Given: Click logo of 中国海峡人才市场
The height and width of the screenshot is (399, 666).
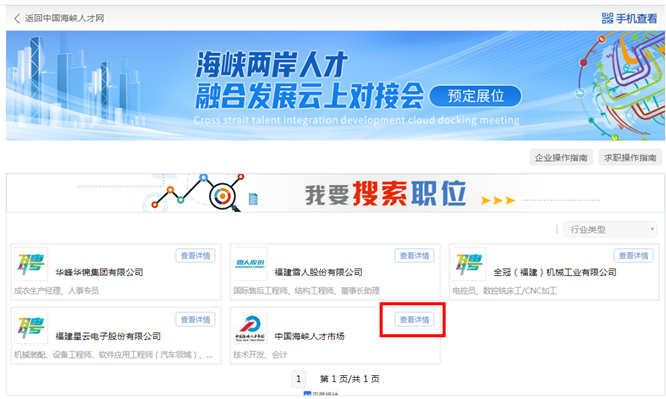Looking at the screenshot, I should 250,328.
